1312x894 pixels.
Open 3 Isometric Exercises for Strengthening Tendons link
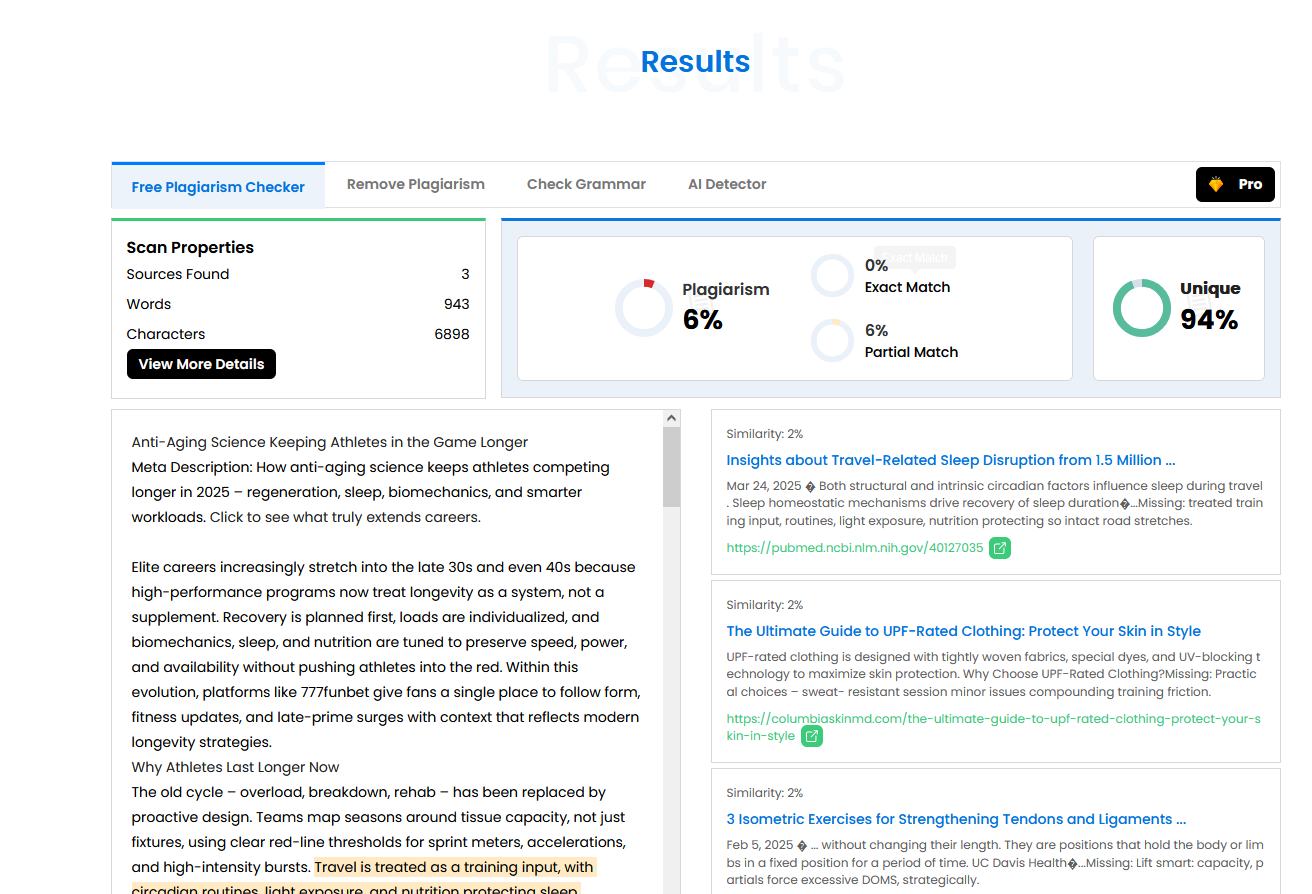[956, 819]
